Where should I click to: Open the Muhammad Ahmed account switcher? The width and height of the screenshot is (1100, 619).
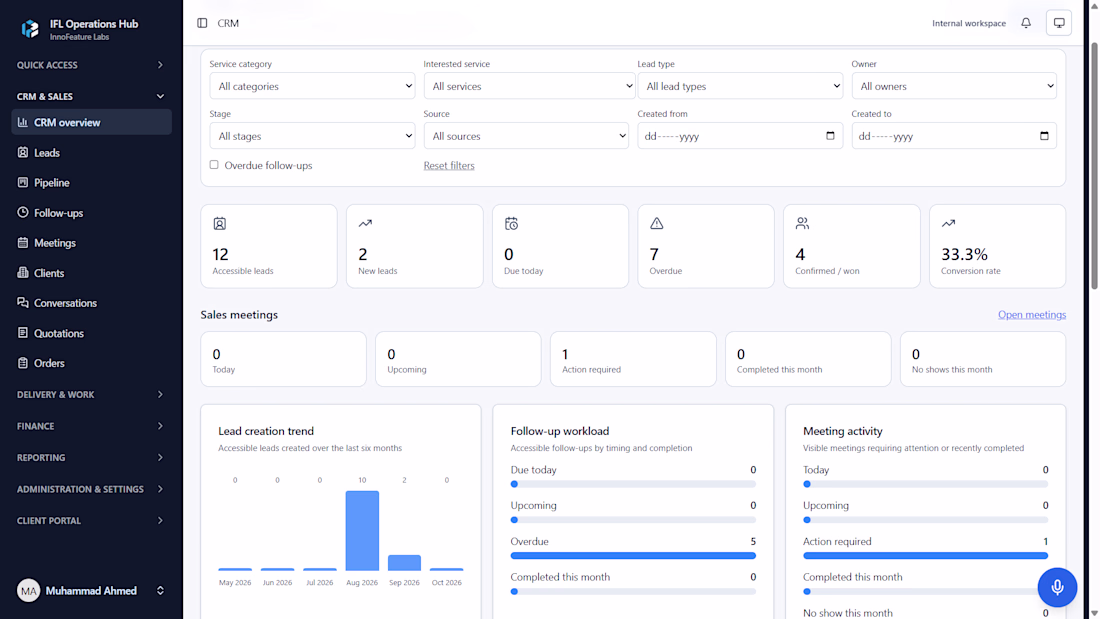(91, 591)
